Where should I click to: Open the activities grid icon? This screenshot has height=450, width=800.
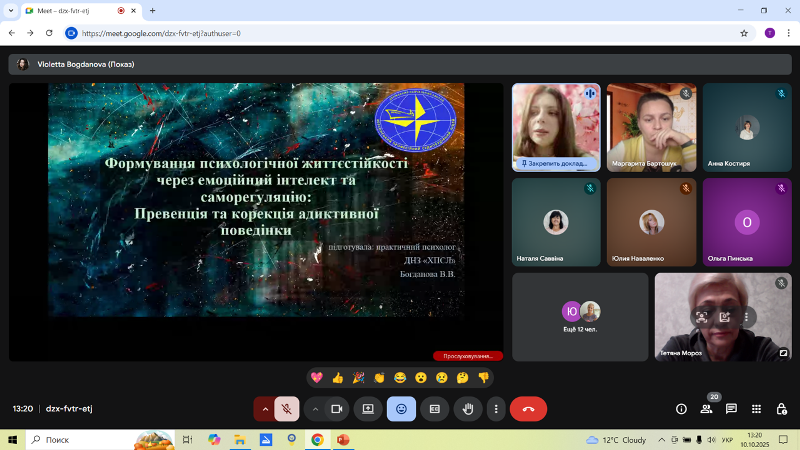tap(755, 409)
